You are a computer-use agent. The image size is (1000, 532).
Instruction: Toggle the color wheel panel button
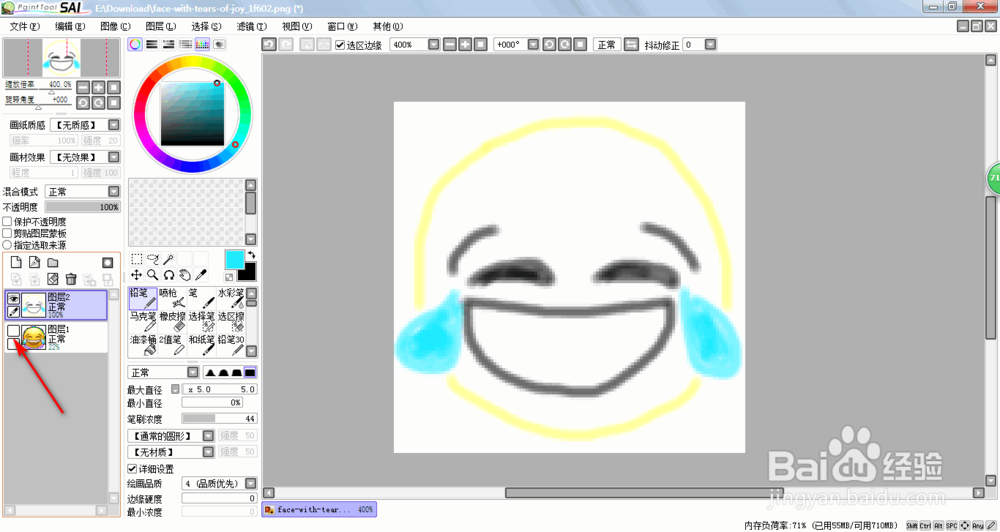coord(135,44)
